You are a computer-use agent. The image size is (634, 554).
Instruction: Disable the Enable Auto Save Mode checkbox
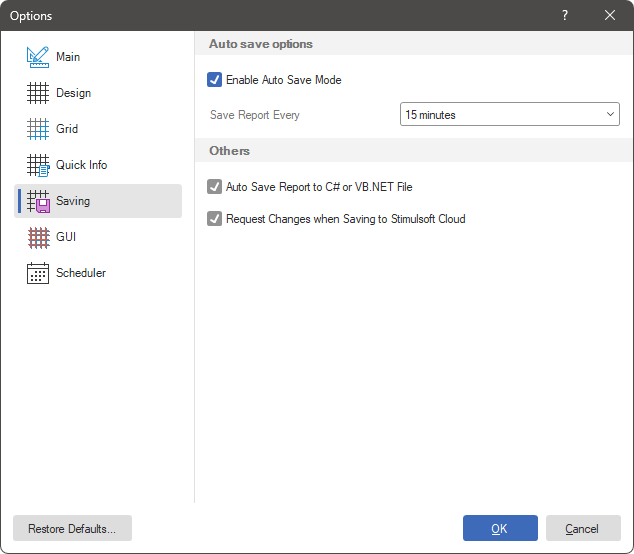pos(214,80)
